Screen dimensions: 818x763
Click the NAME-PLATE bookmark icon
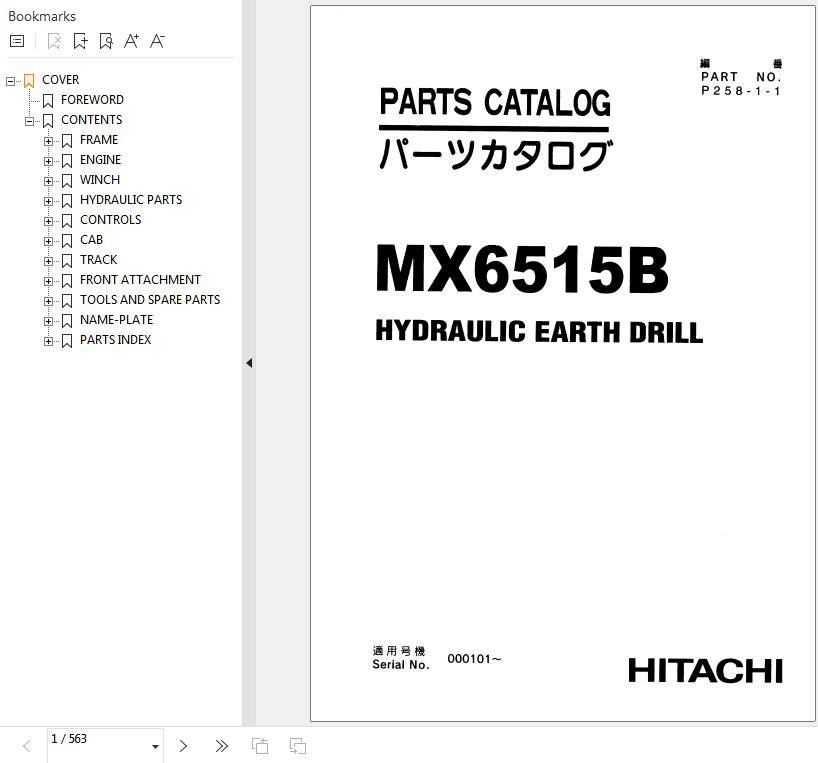tap(67, 320)
